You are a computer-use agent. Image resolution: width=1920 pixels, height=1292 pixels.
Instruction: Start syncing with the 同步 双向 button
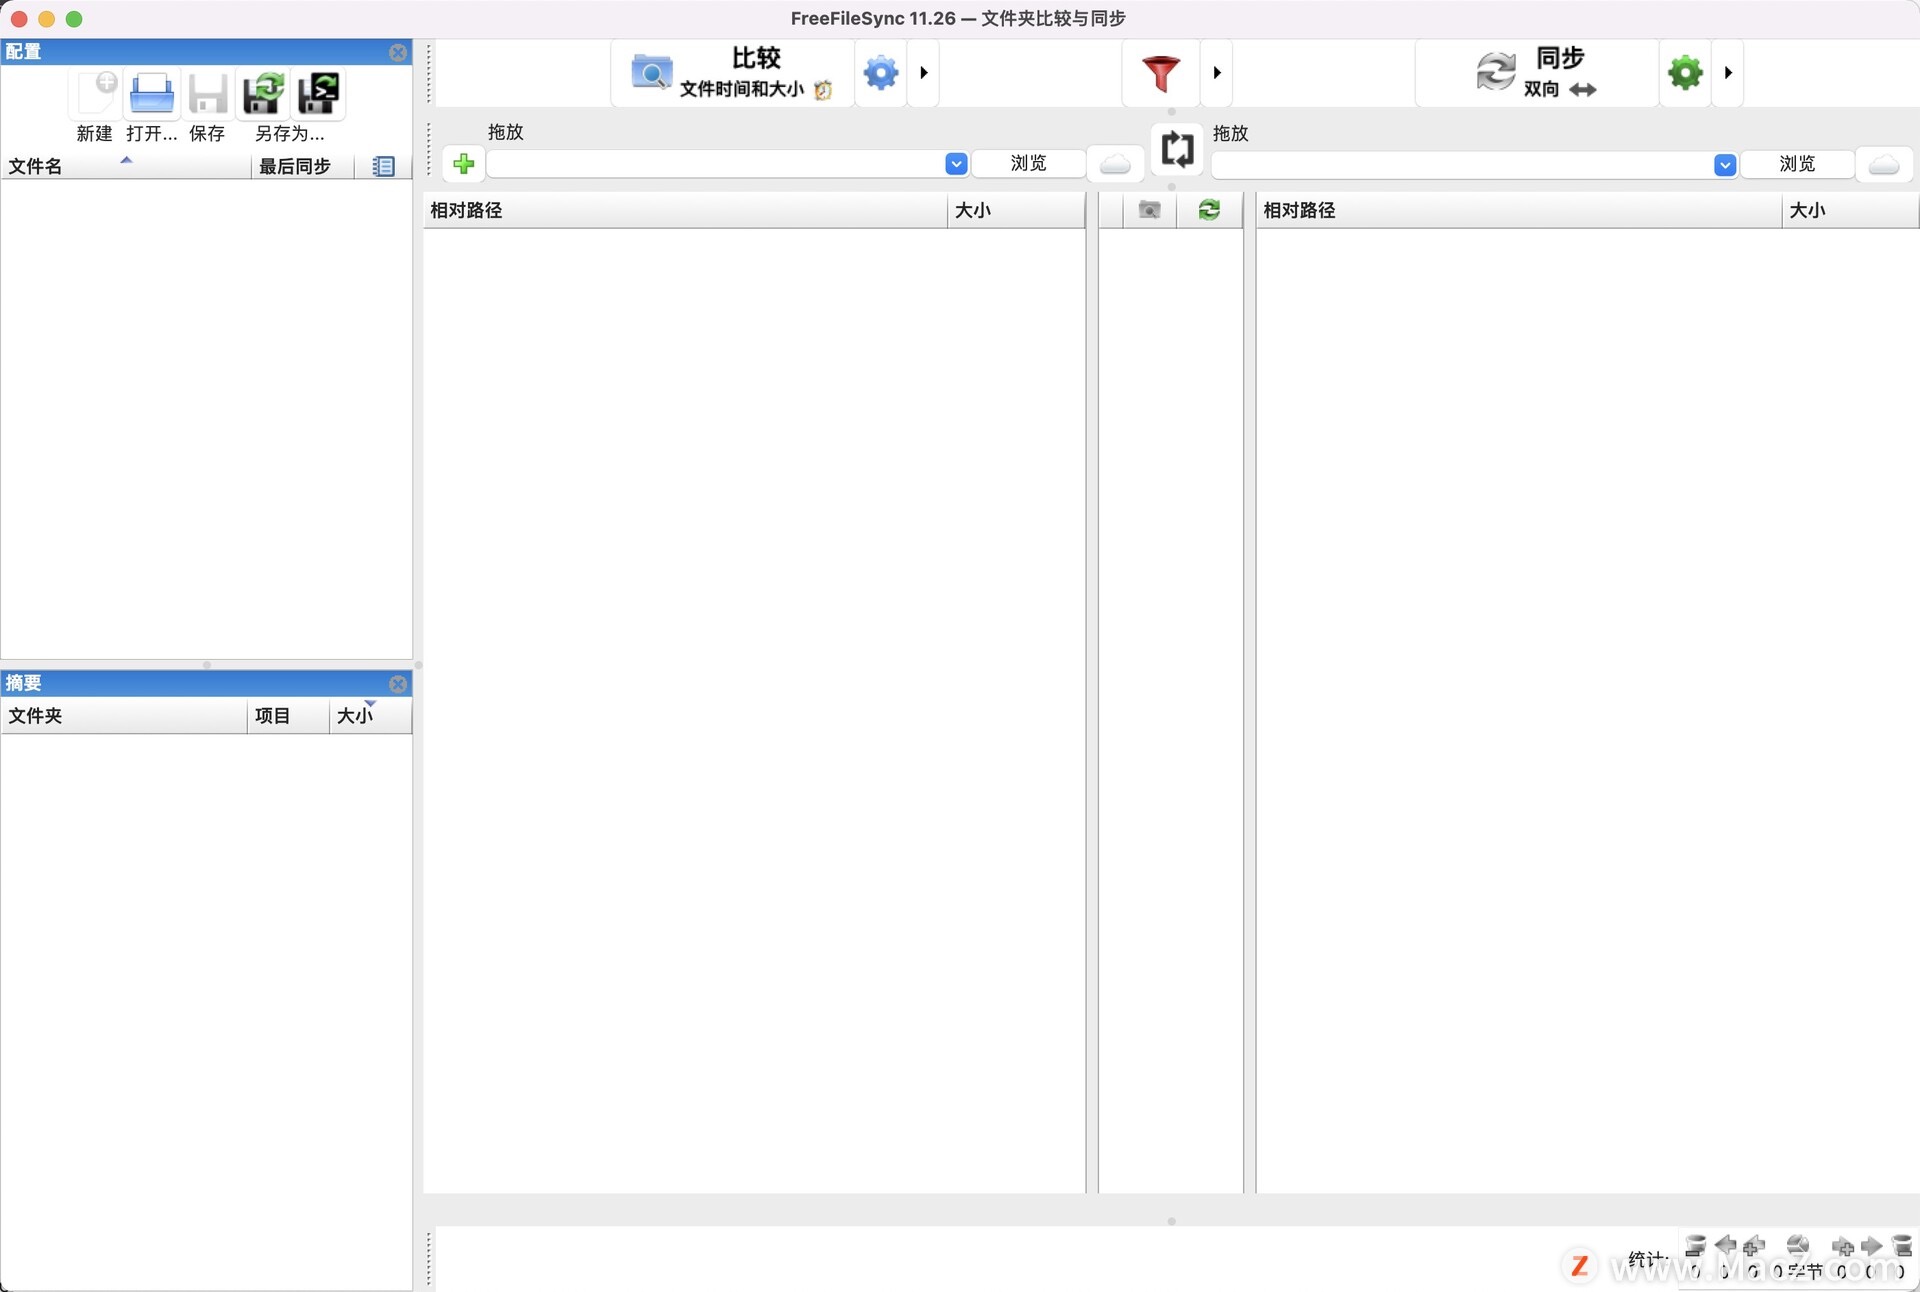pos(1532,72)
